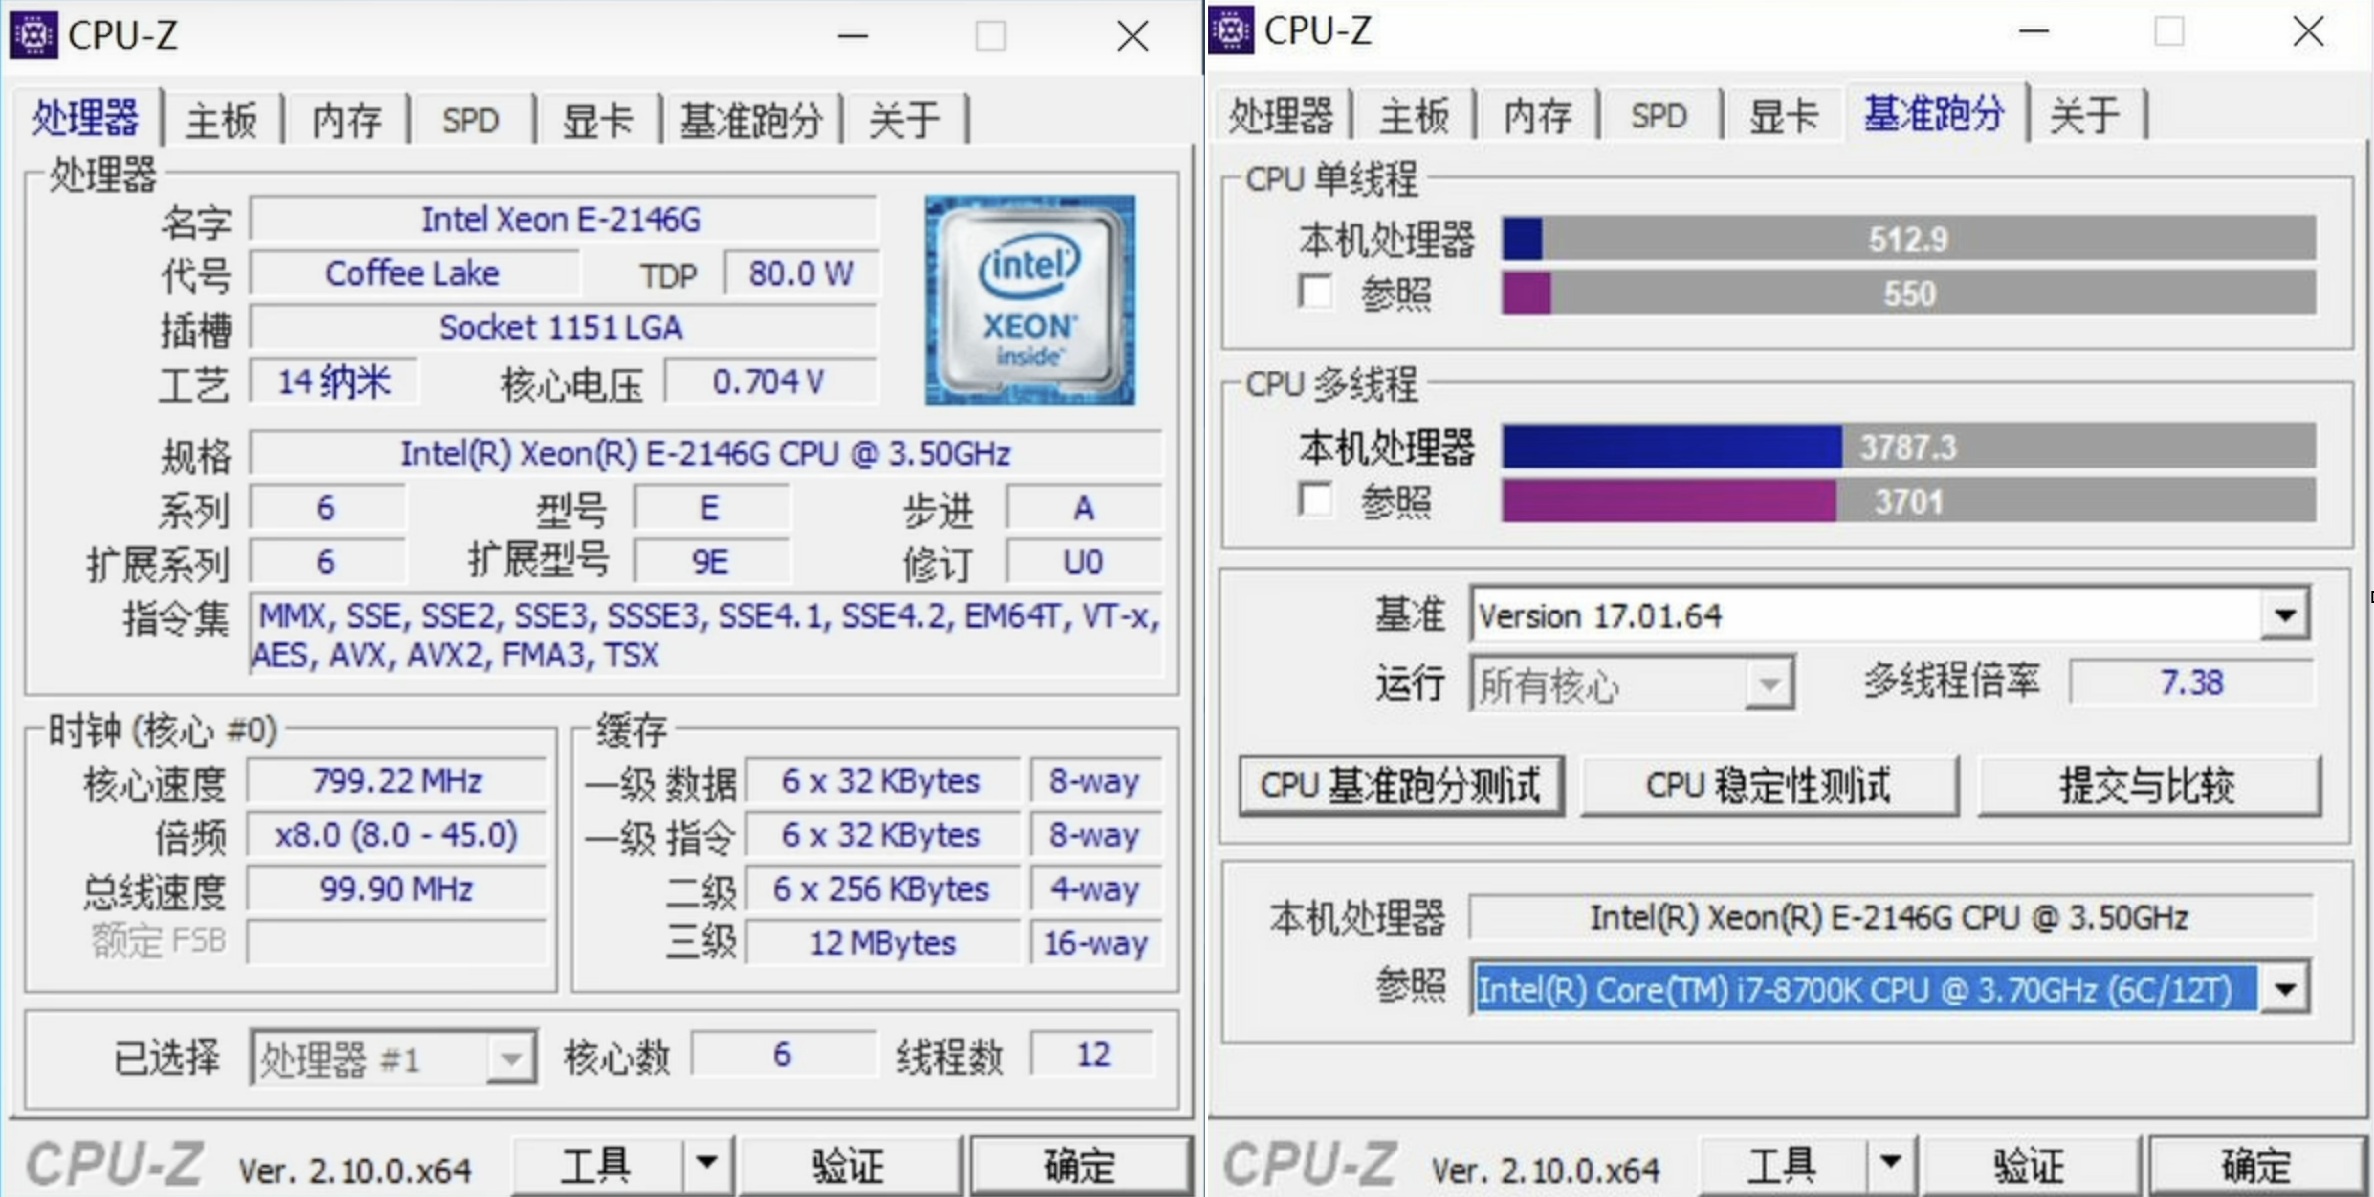Click the 14 纳米 process value
This screenshot has height=1197, width=2374.
click(334, 381)
